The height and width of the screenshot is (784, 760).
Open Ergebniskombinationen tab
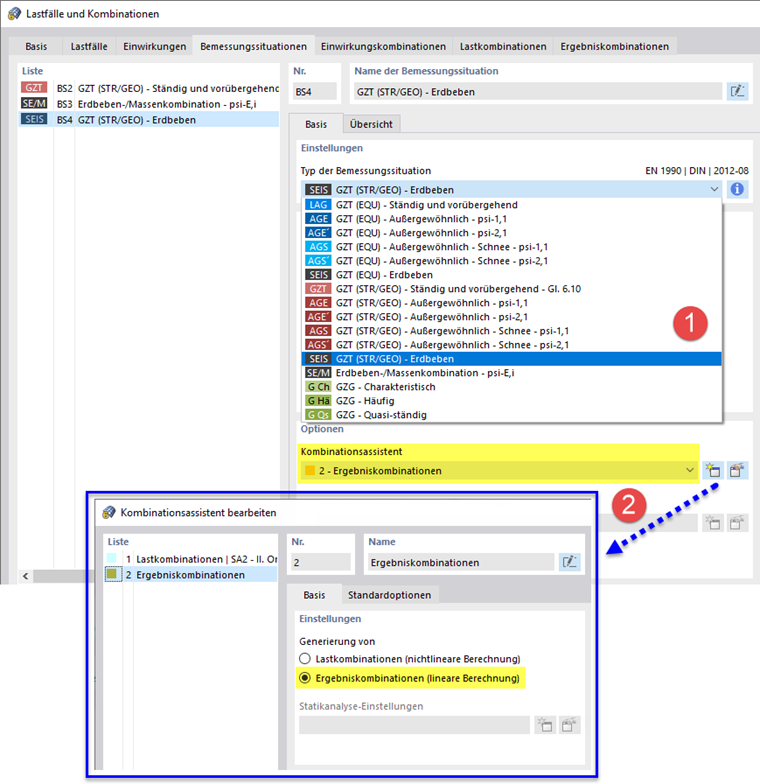tap(614, 46)
